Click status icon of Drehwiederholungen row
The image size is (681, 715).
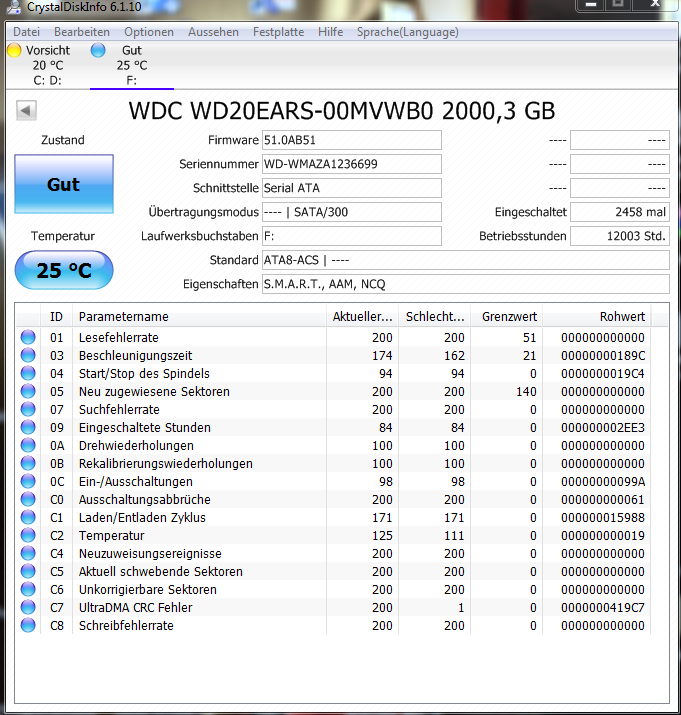(x=28, y=446)
